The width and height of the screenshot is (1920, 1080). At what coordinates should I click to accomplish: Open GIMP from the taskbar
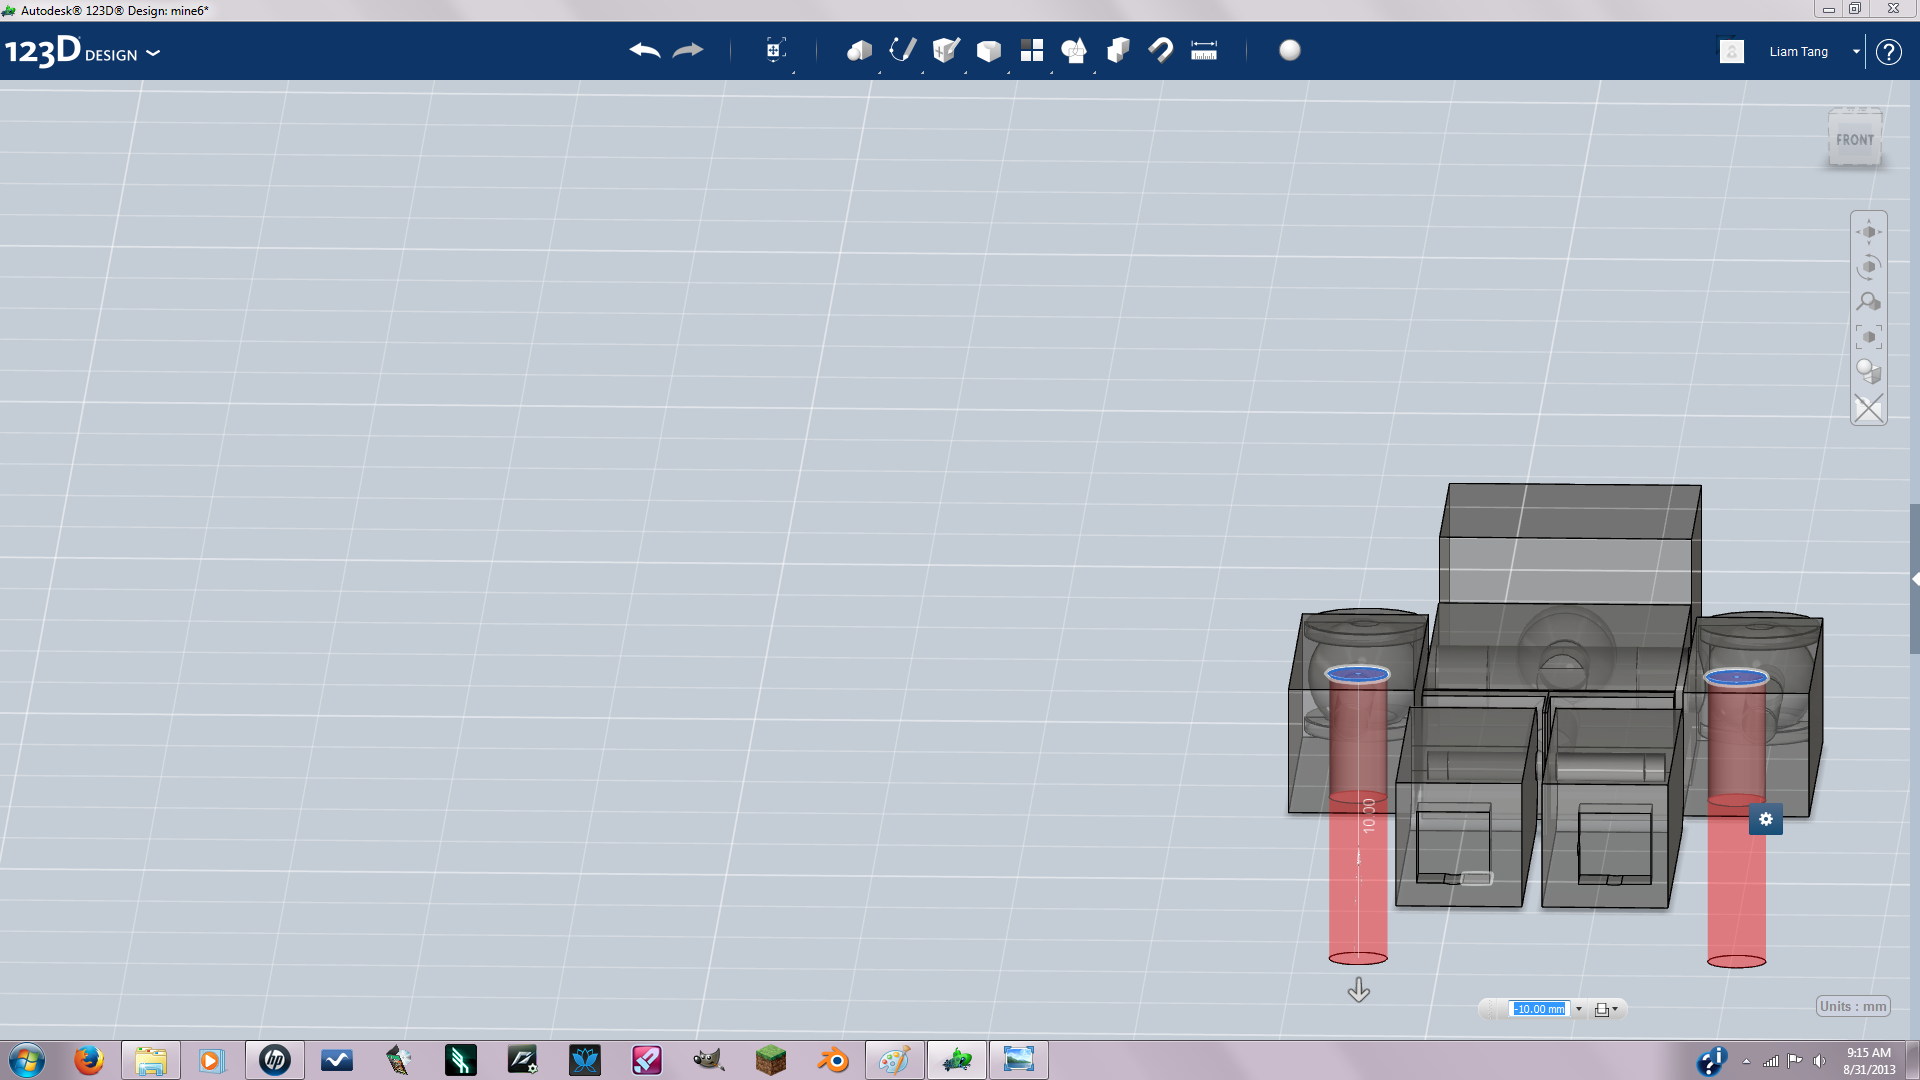(x=709, y=1060)
